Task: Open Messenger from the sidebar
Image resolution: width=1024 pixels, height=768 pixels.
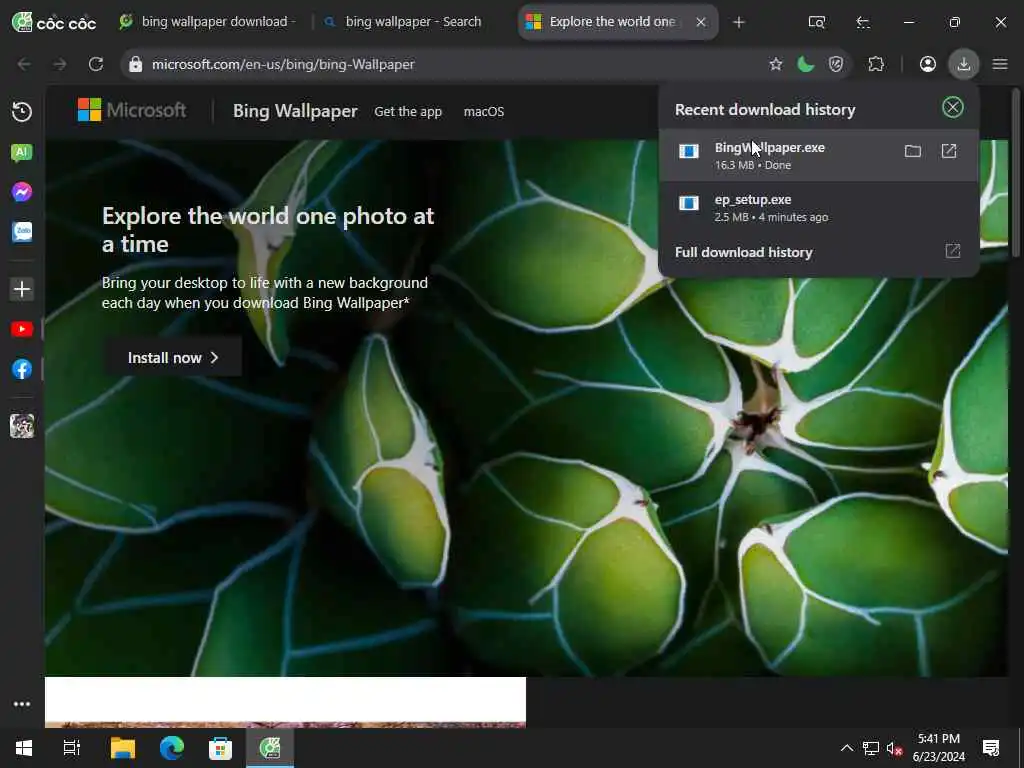Action: 22,192
